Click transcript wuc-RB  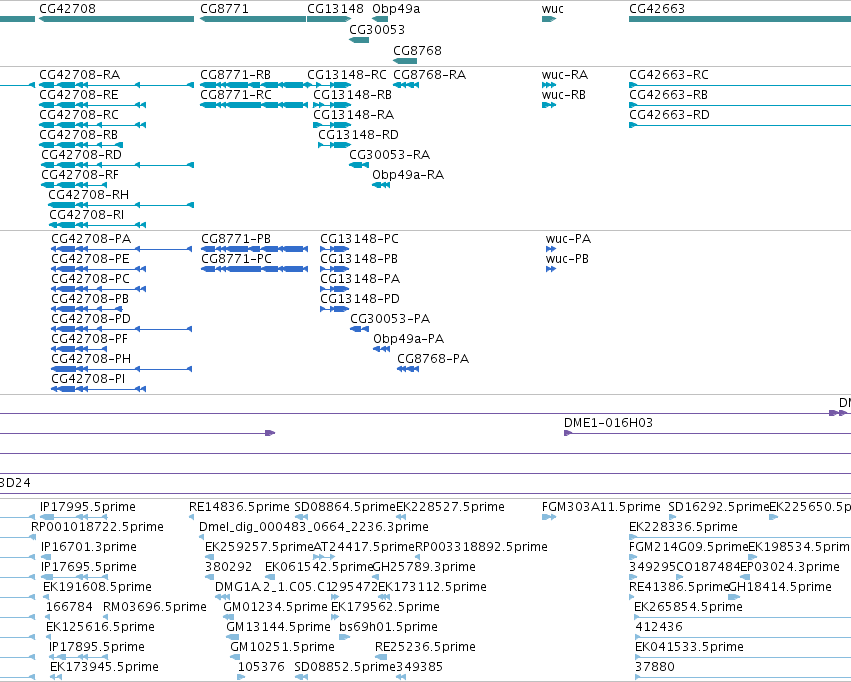tap(563, 95)
